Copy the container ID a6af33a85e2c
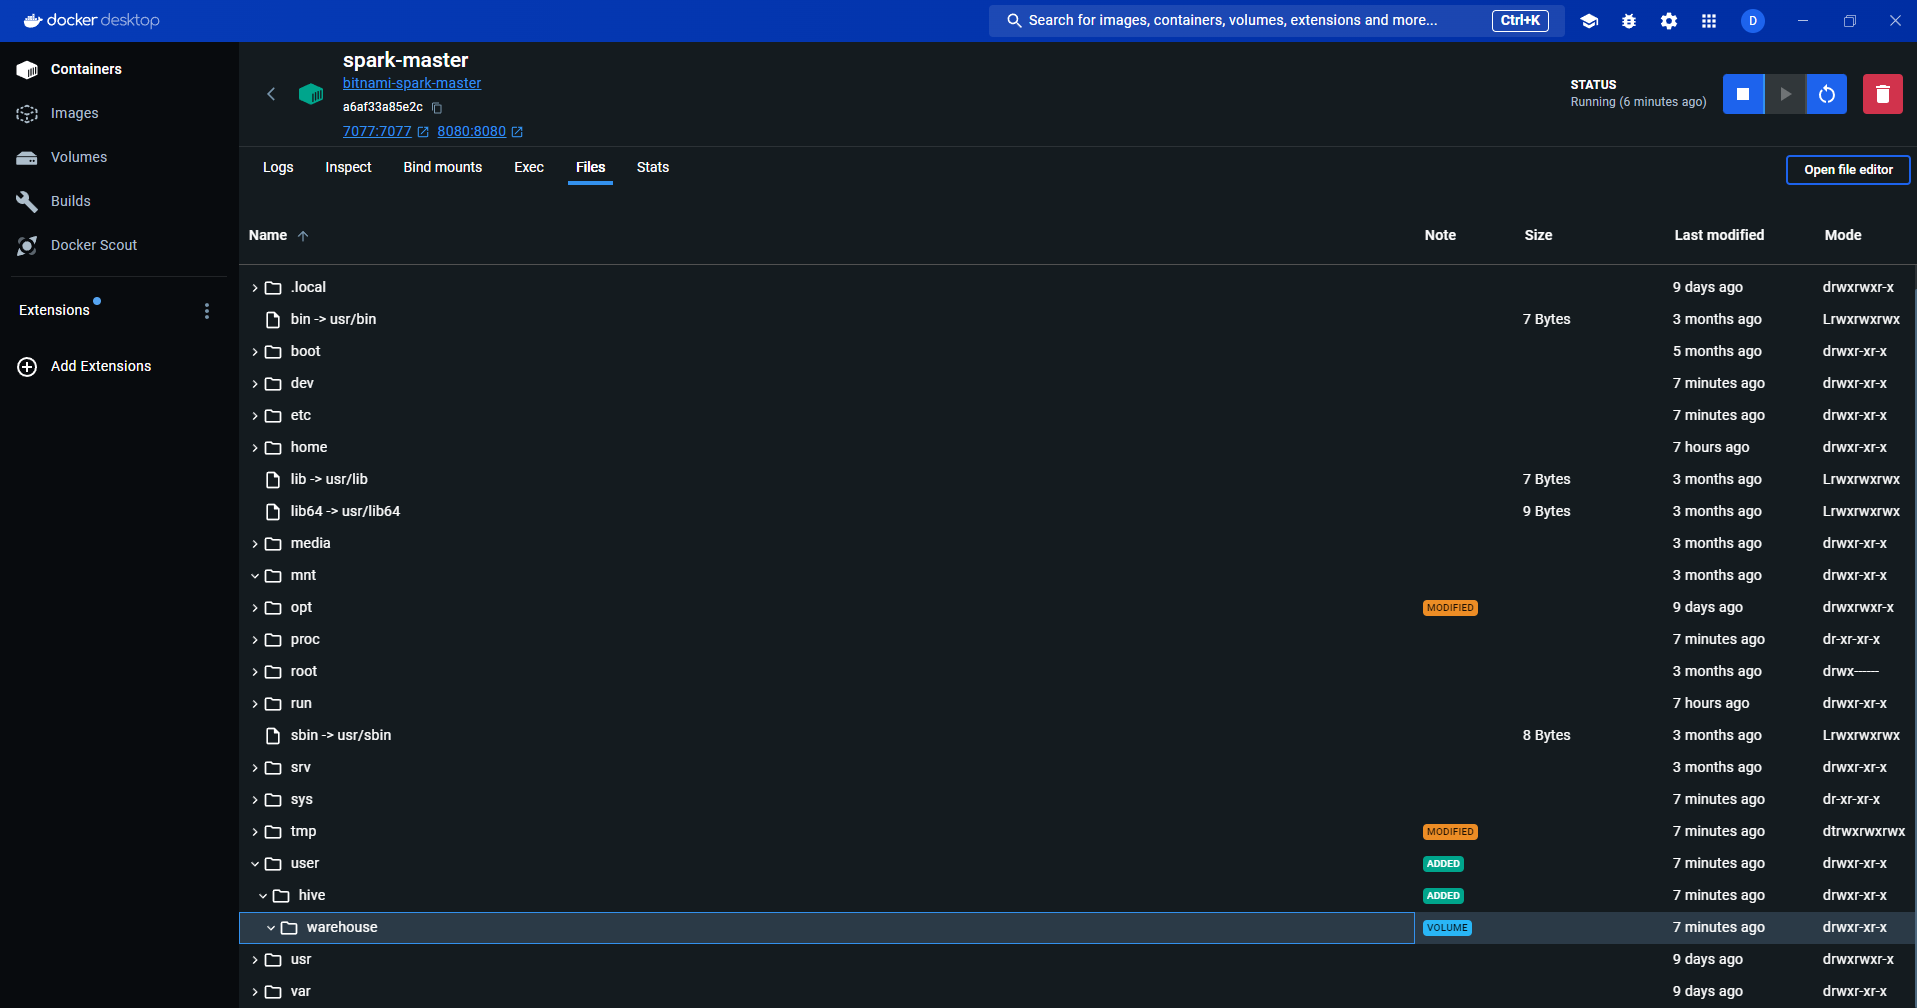Image resolution: width=1917 pixels, height=1008 pixels. pyautogui.click(x=437, y=108)
